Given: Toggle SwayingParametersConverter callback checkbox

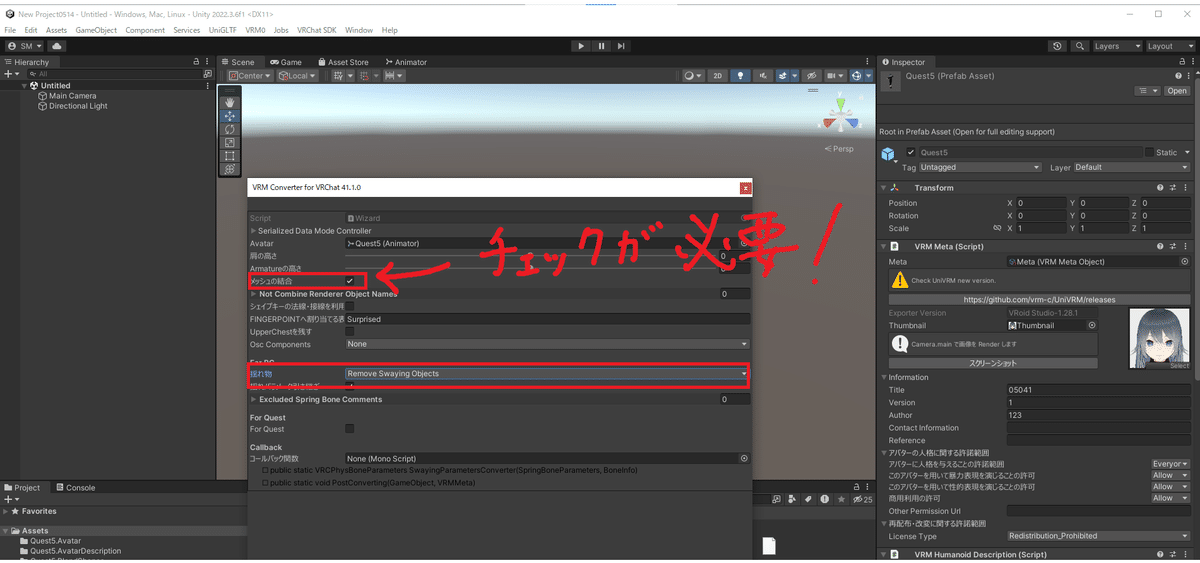Looking at the screenshot, I should pyautogui.click(x=265, y=470).
